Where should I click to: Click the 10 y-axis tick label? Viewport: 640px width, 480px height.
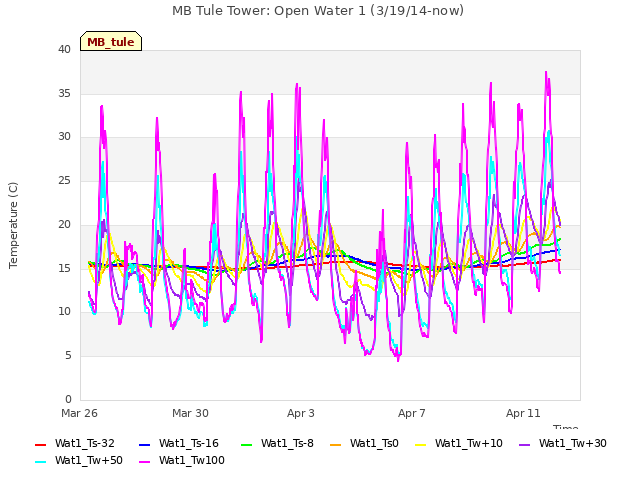pos(64,312)
